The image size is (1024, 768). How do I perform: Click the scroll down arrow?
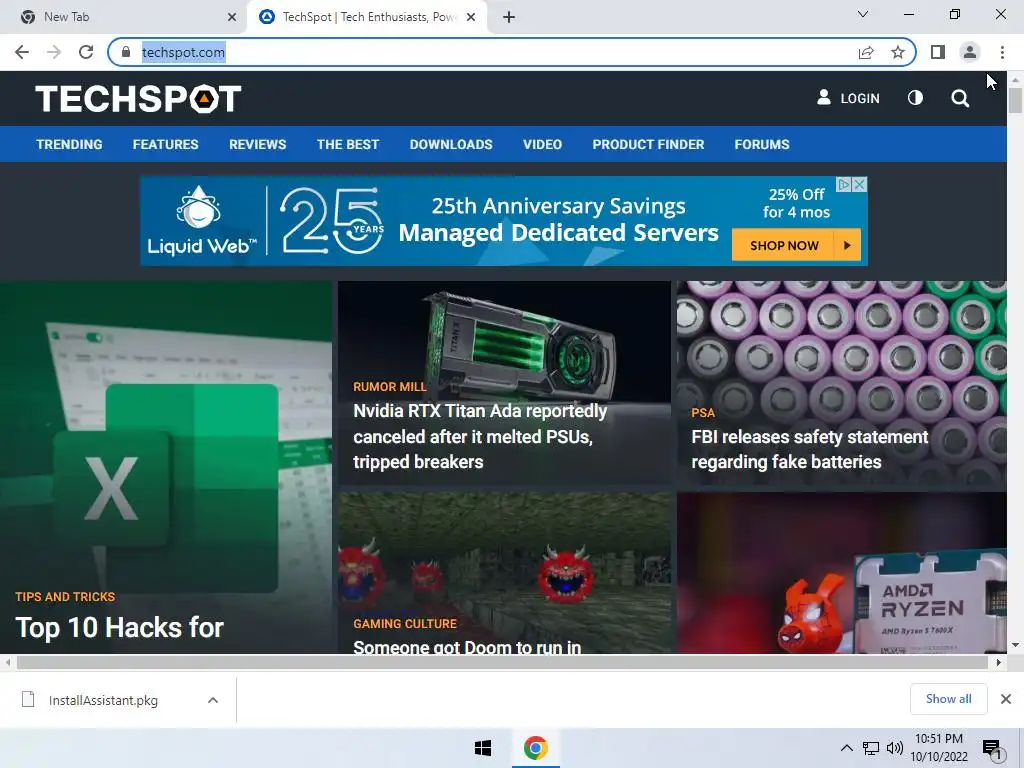point(1015,645)
